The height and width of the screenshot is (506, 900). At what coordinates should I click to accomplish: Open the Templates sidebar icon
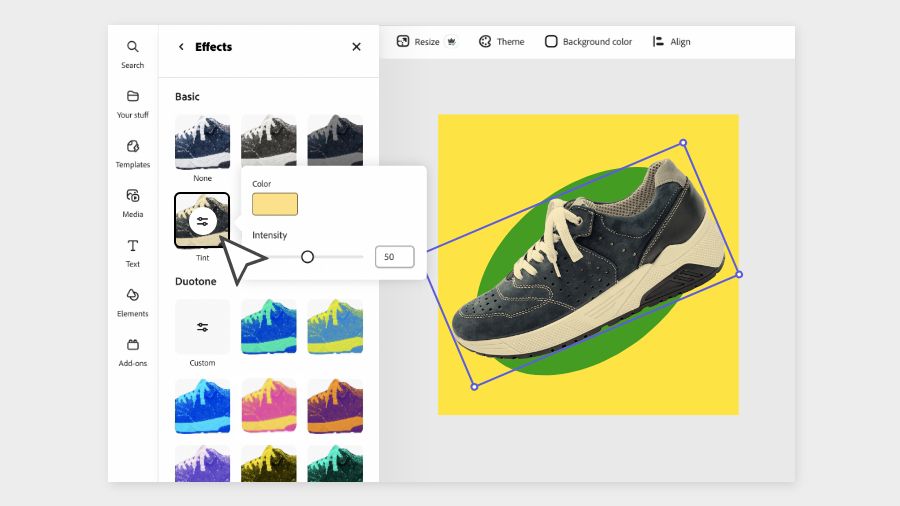click(133, 146)
